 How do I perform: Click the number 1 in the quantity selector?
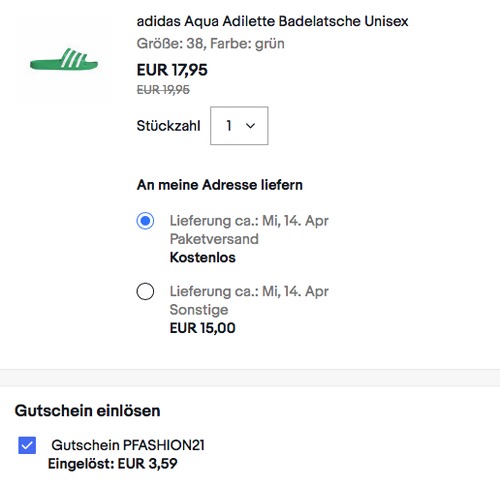(x=229, y=126)
